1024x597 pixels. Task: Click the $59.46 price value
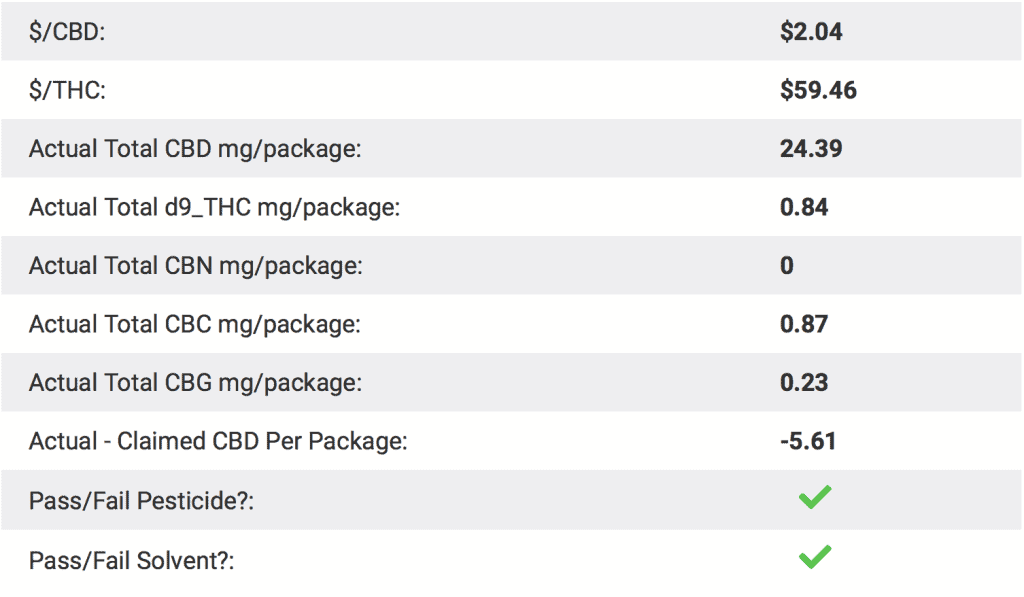pyautogui.click(x=818, y=90)
